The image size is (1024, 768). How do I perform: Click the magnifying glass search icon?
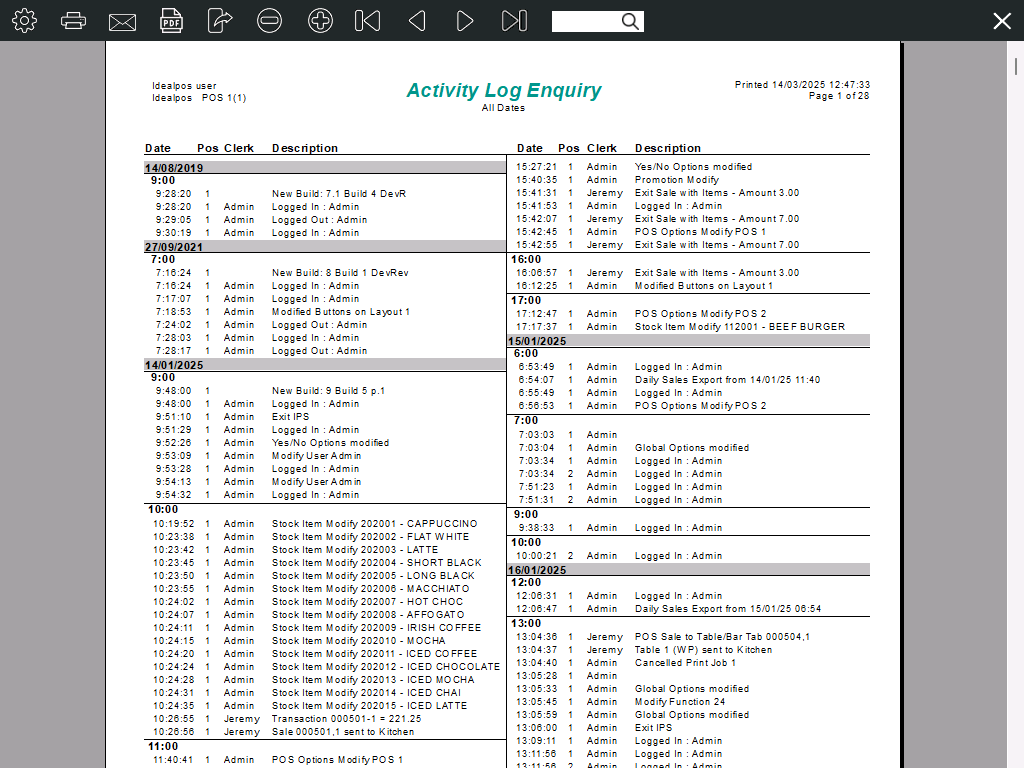tap(630, 21)
